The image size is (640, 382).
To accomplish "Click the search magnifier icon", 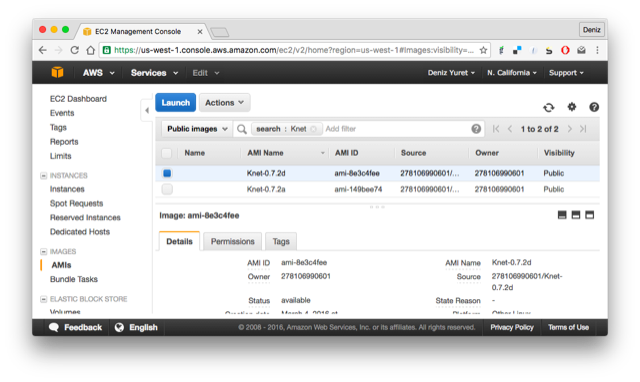I will click(242, 129).
